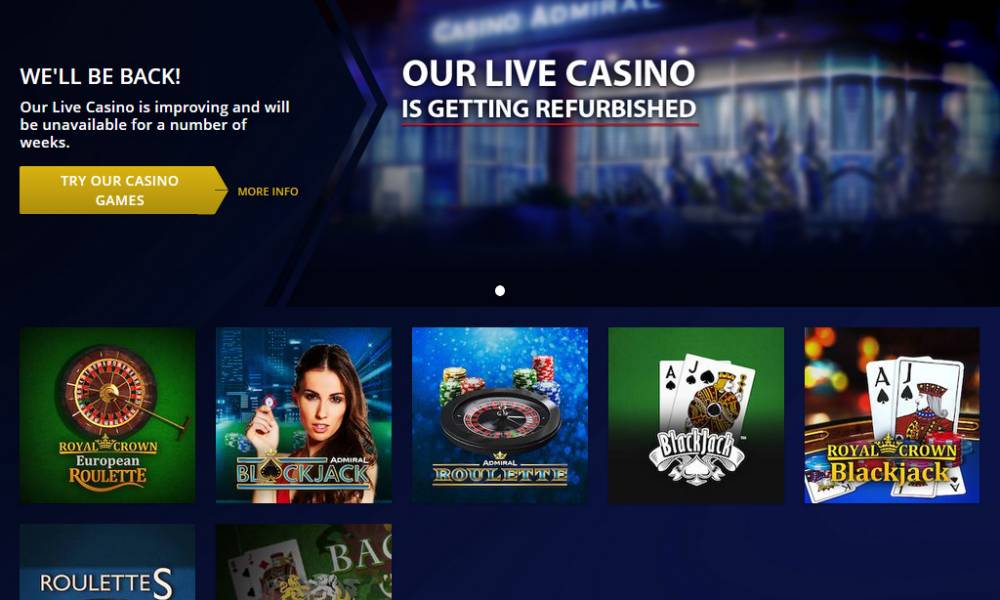This screenshot has height=600, width=1000.
Task: Open Royal Crown European Roulette game
Action: coord(108,415)
